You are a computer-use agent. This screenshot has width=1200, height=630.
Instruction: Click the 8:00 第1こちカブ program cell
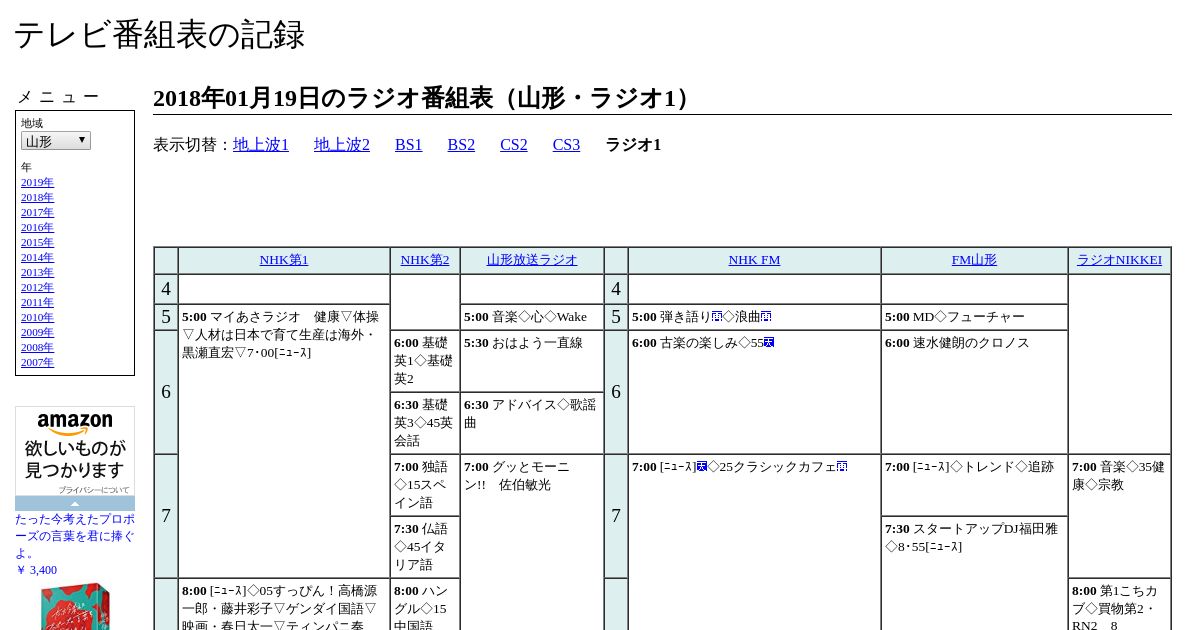pos(1119,604)
